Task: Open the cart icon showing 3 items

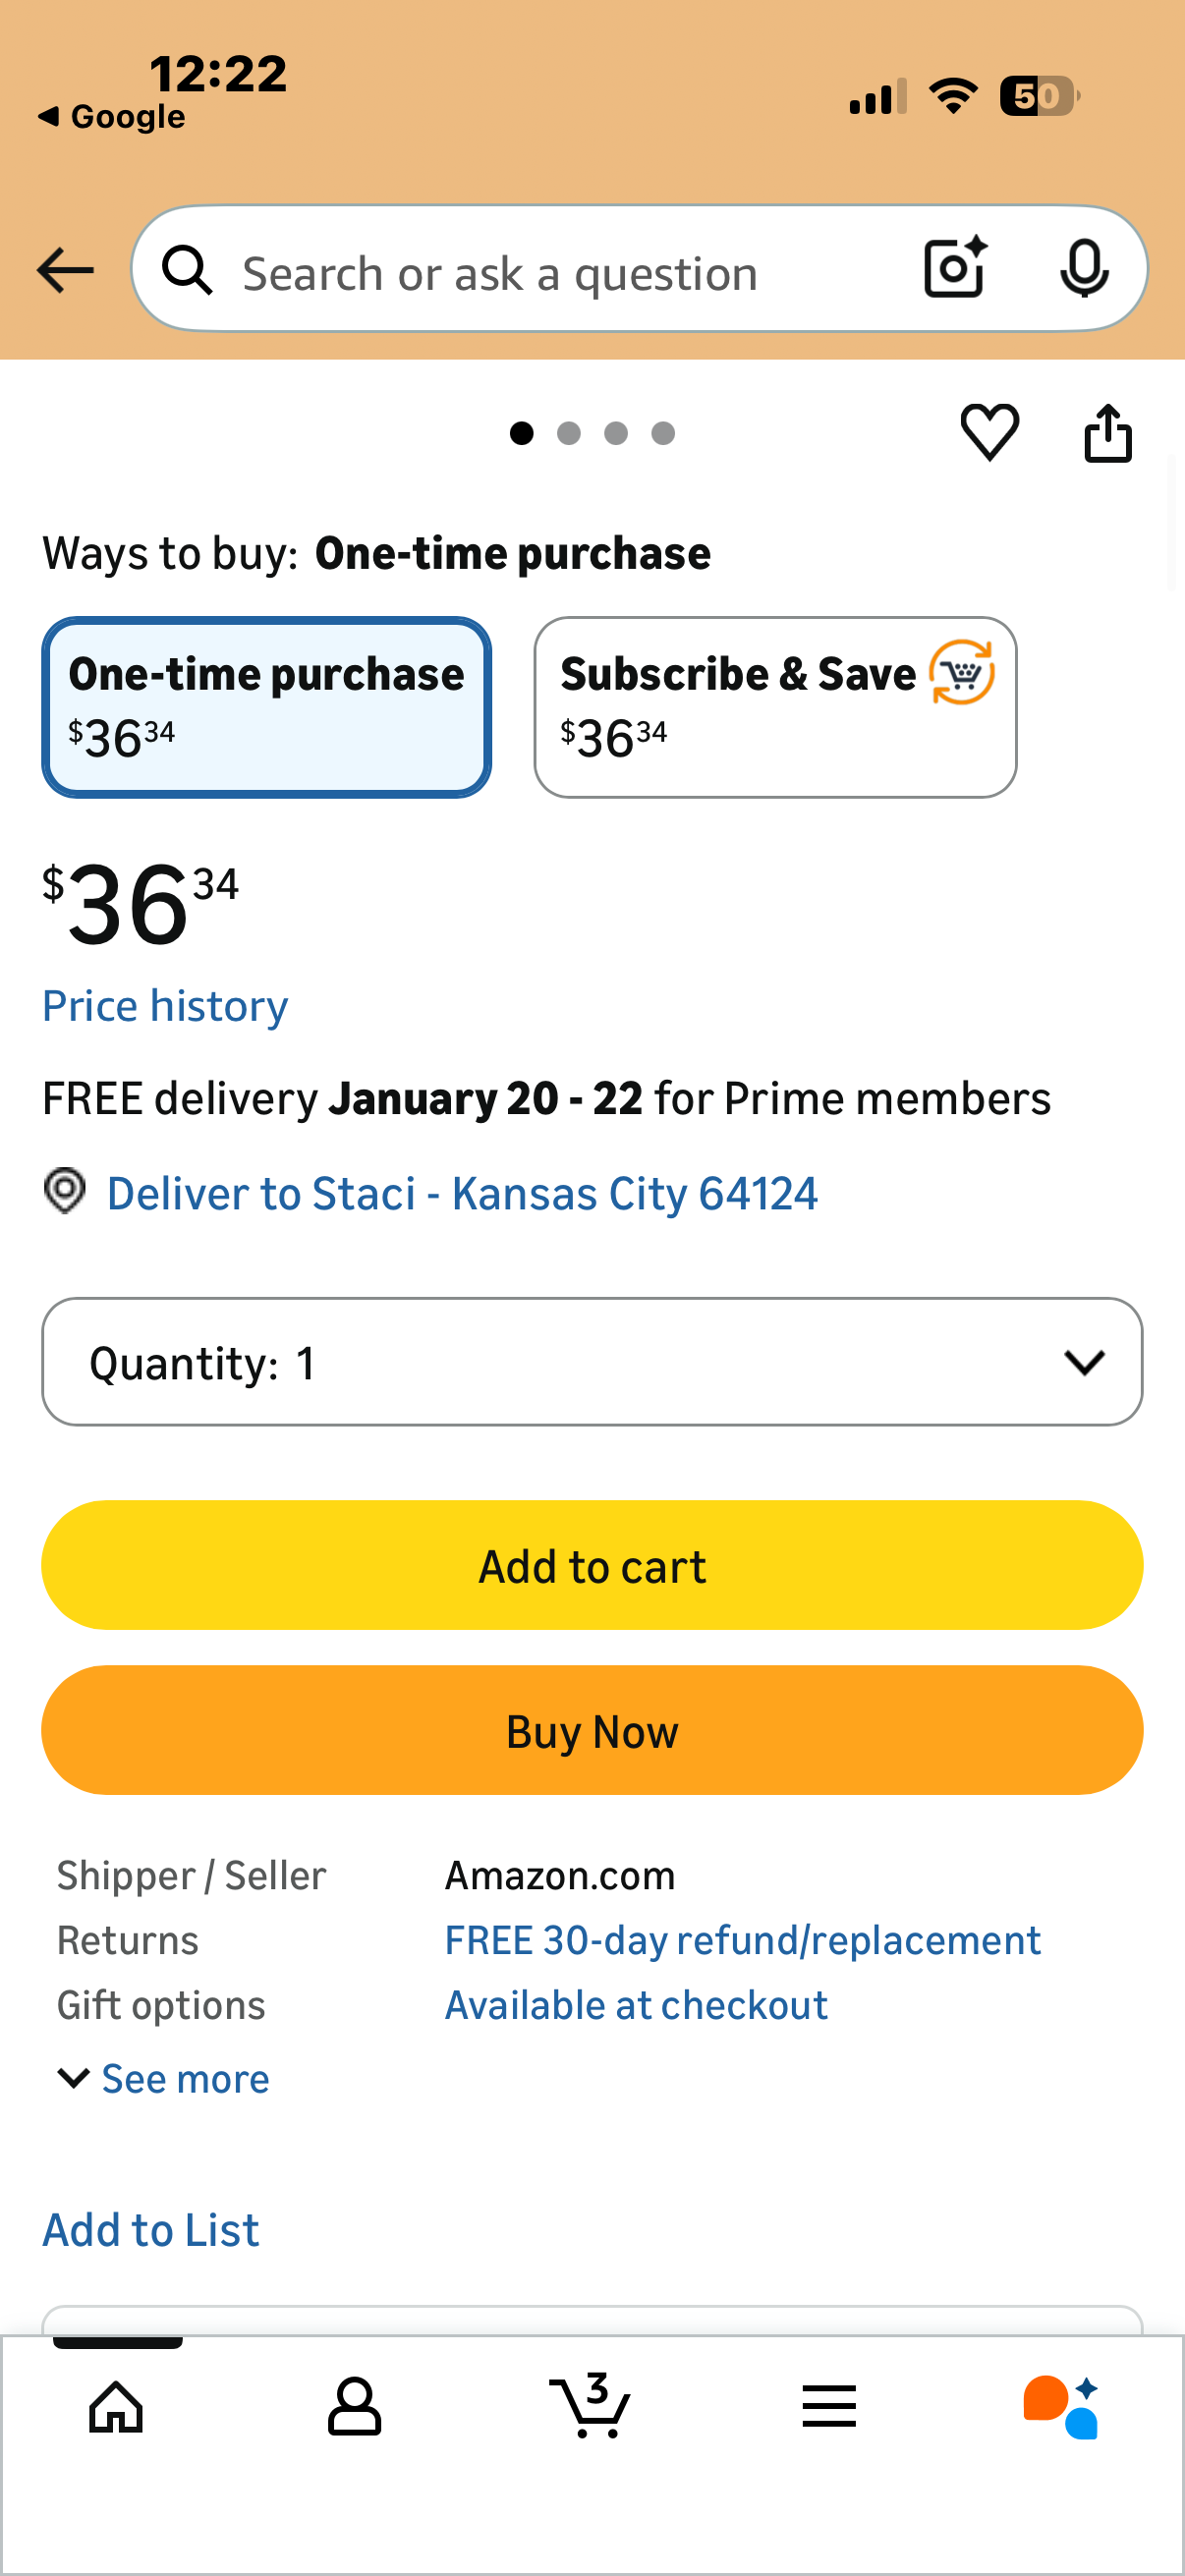Action: pyautogui.click(x=590, y=2406)
